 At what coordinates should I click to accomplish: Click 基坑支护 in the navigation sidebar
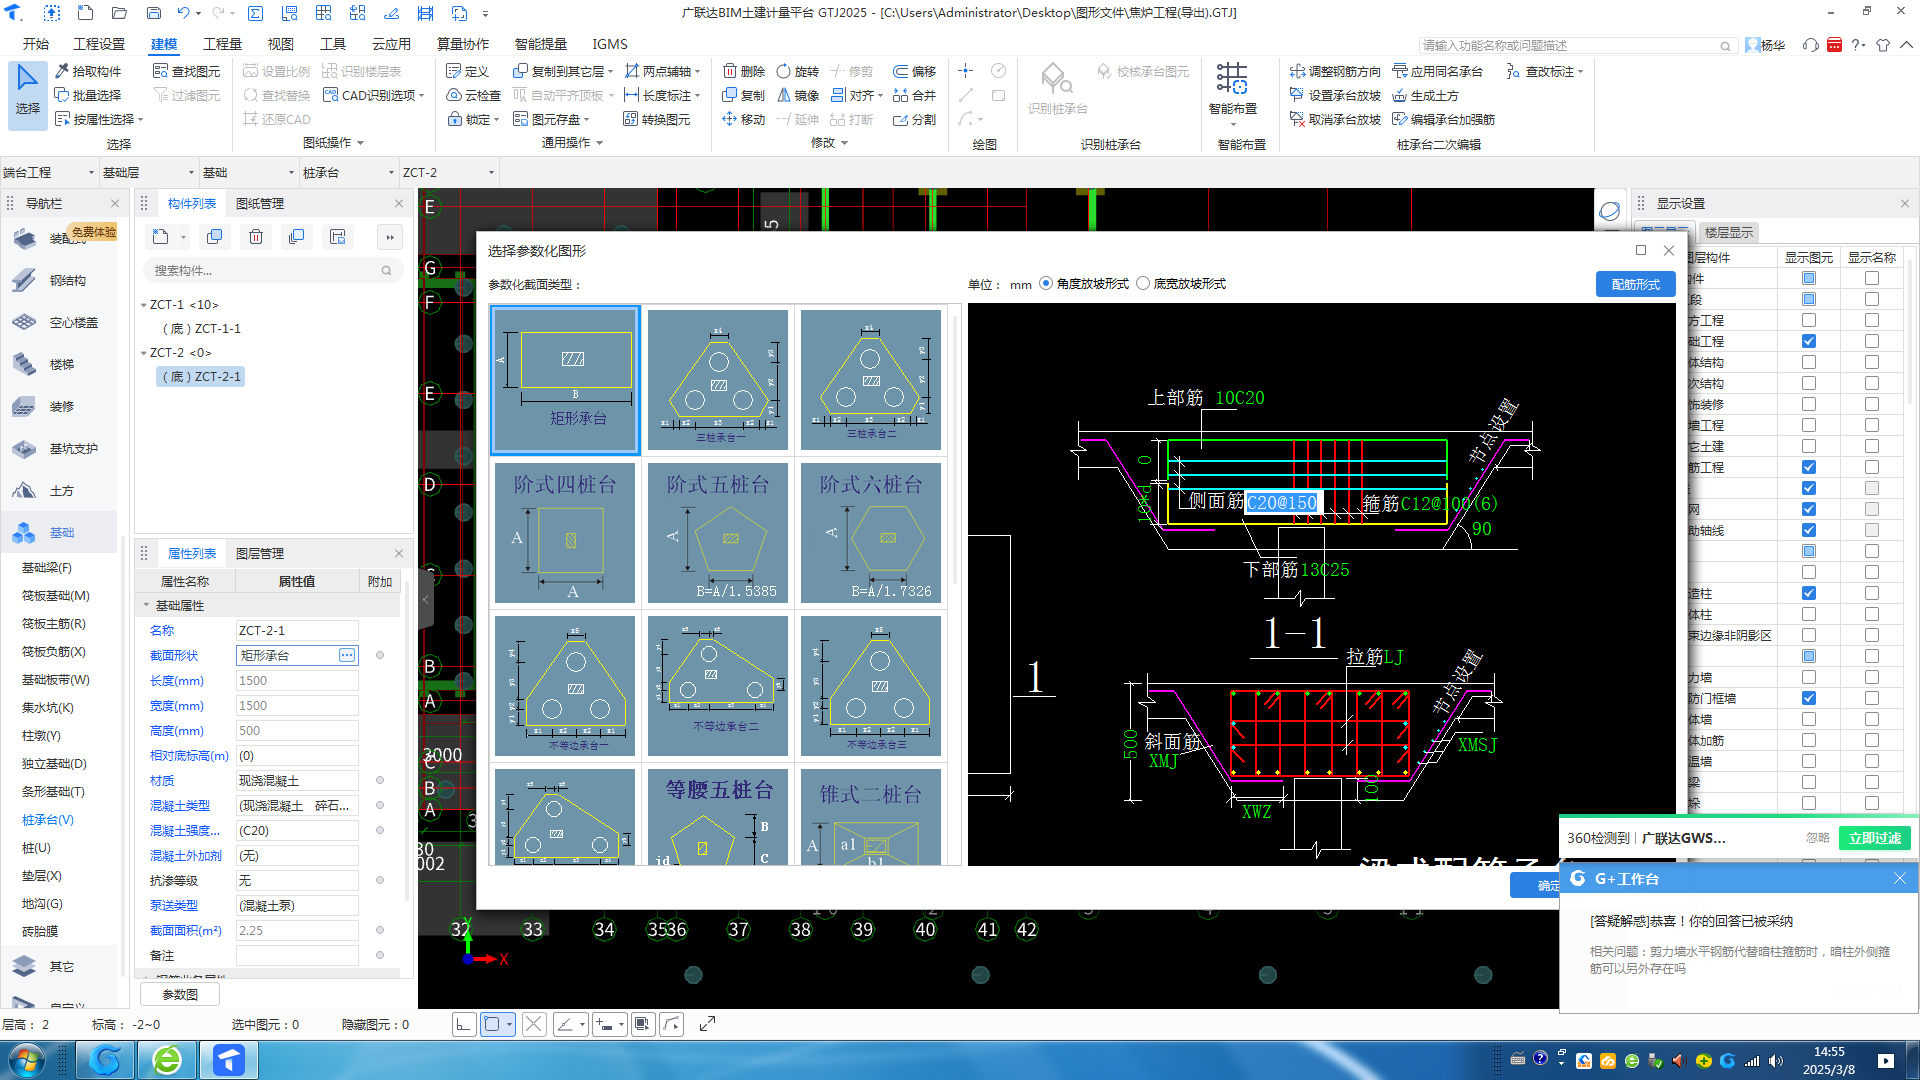pyautogui.click(x=57, y=448)
